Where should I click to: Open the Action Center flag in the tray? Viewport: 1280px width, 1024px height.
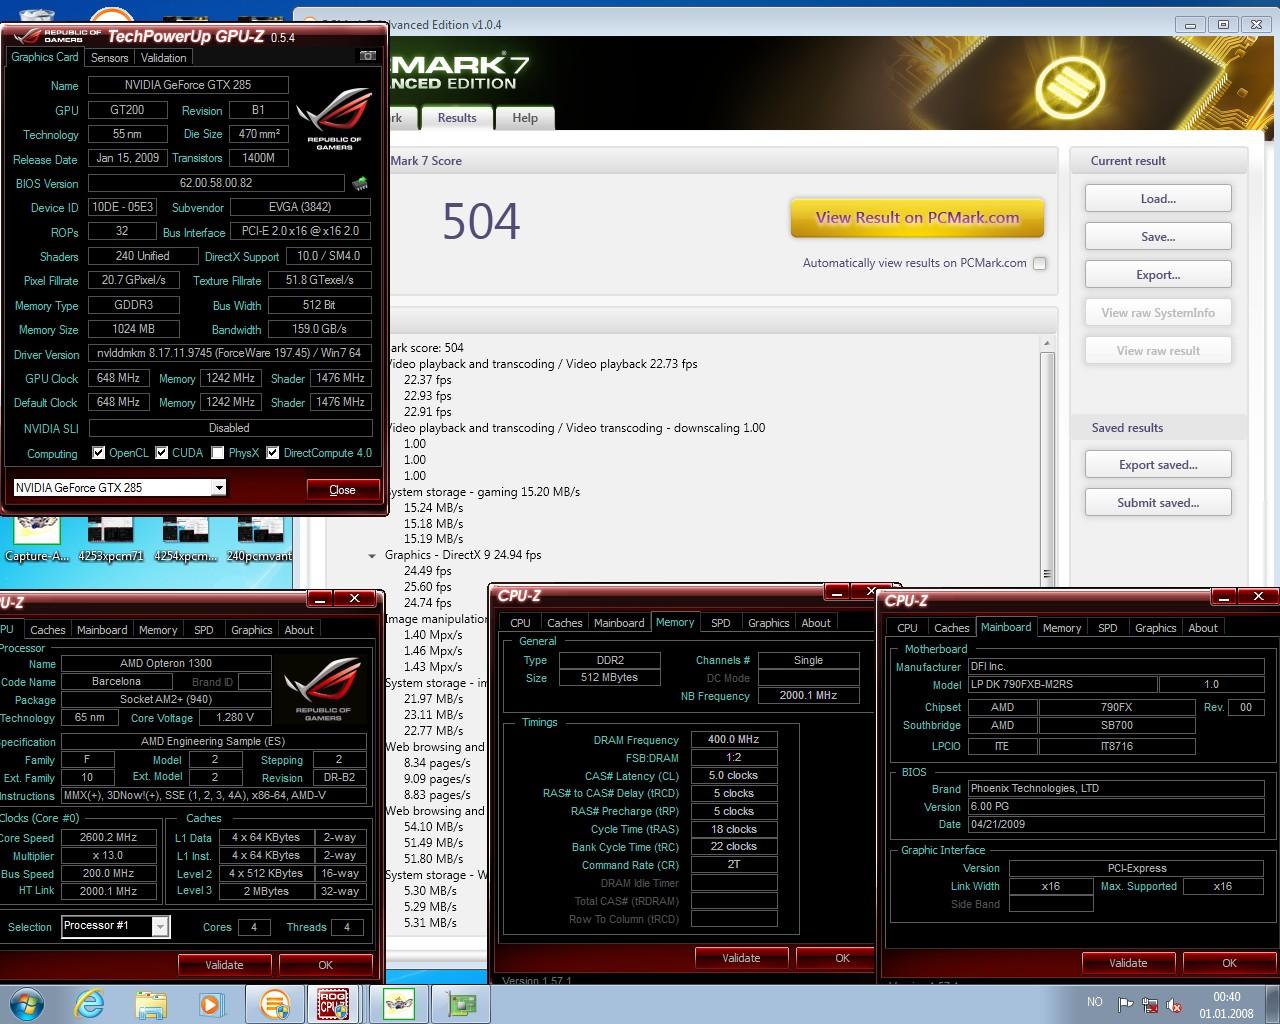[x=1126, y=1004]
